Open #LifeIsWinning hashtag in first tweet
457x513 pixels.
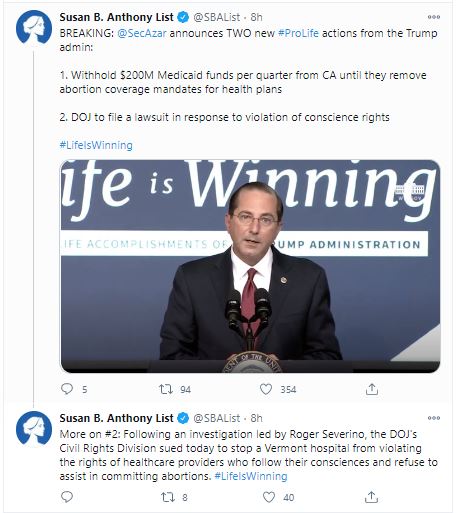coord(96,145)
